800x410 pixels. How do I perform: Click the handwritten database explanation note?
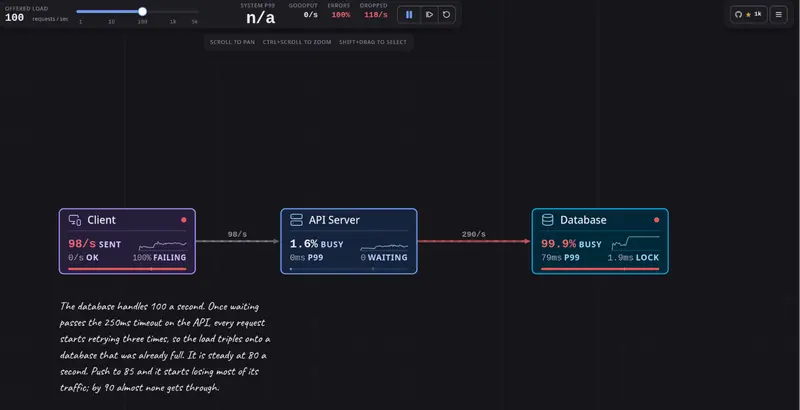coord(165,347)
